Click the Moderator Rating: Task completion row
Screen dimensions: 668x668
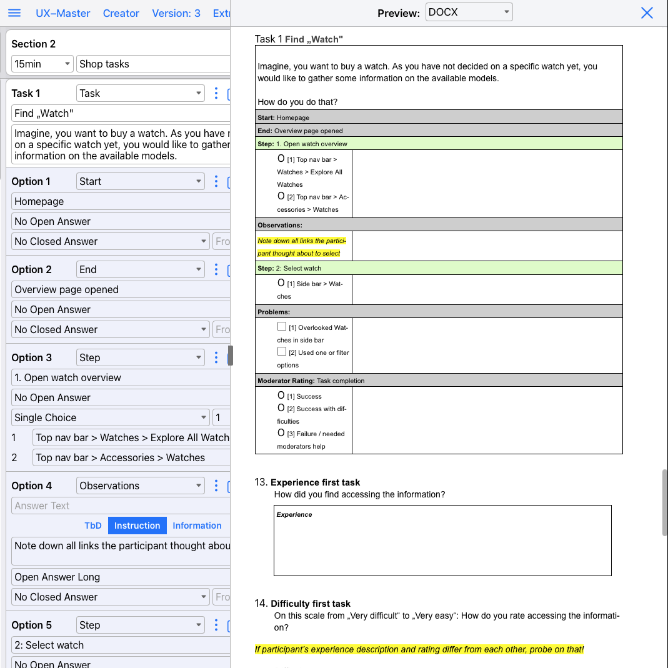[x=439, y=380]
